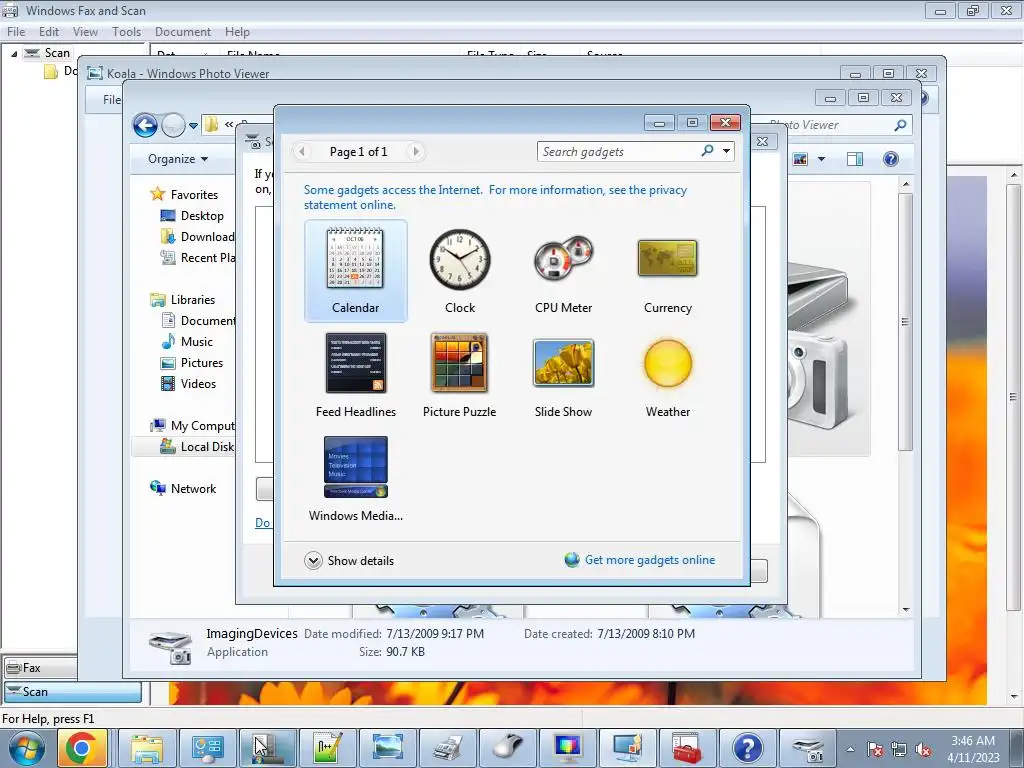Open Help and Support taskbar icon
The image size is (1024, 768).
coord(748,748)
